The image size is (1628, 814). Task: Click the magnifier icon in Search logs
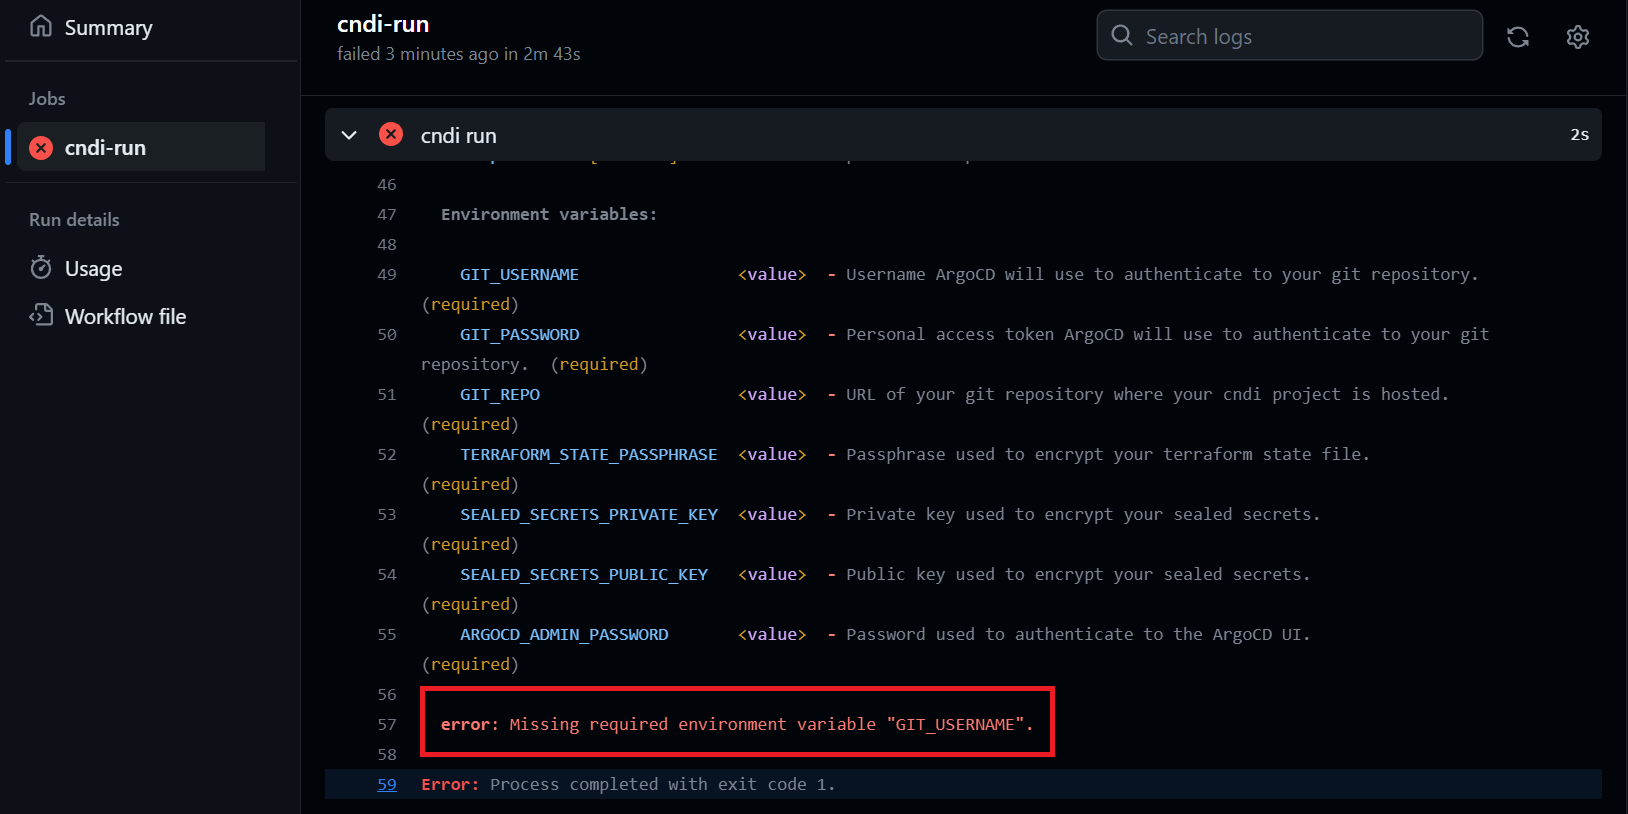(1122, 36)
